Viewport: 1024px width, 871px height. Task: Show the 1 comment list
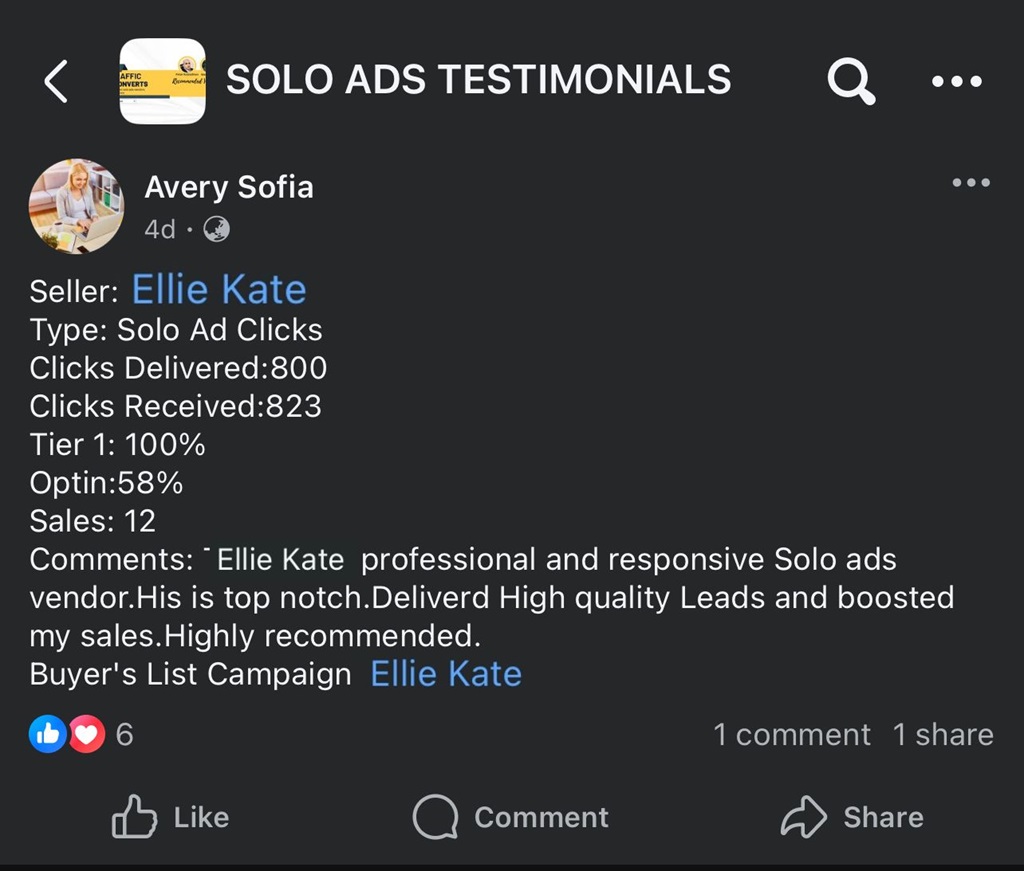click(791, 735)
